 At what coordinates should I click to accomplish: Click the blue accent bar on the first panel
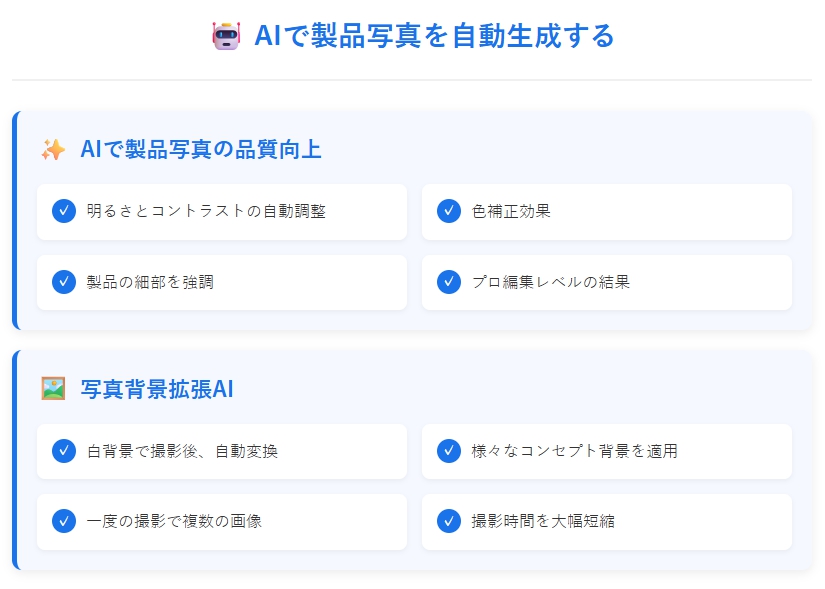(14, 218)
